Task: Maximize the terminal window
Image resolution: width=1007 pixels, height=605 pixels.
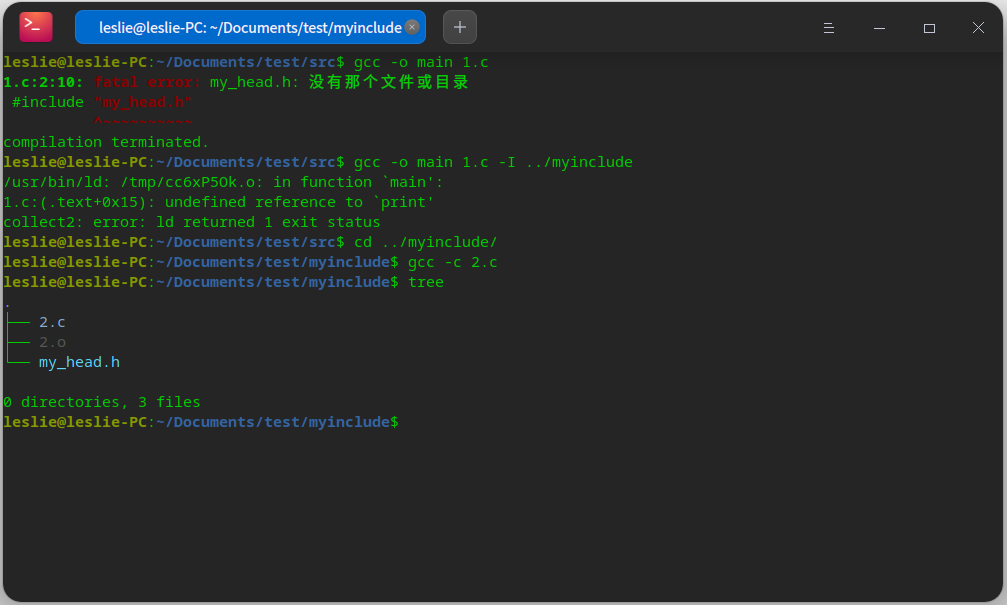Action: [929, 28]
